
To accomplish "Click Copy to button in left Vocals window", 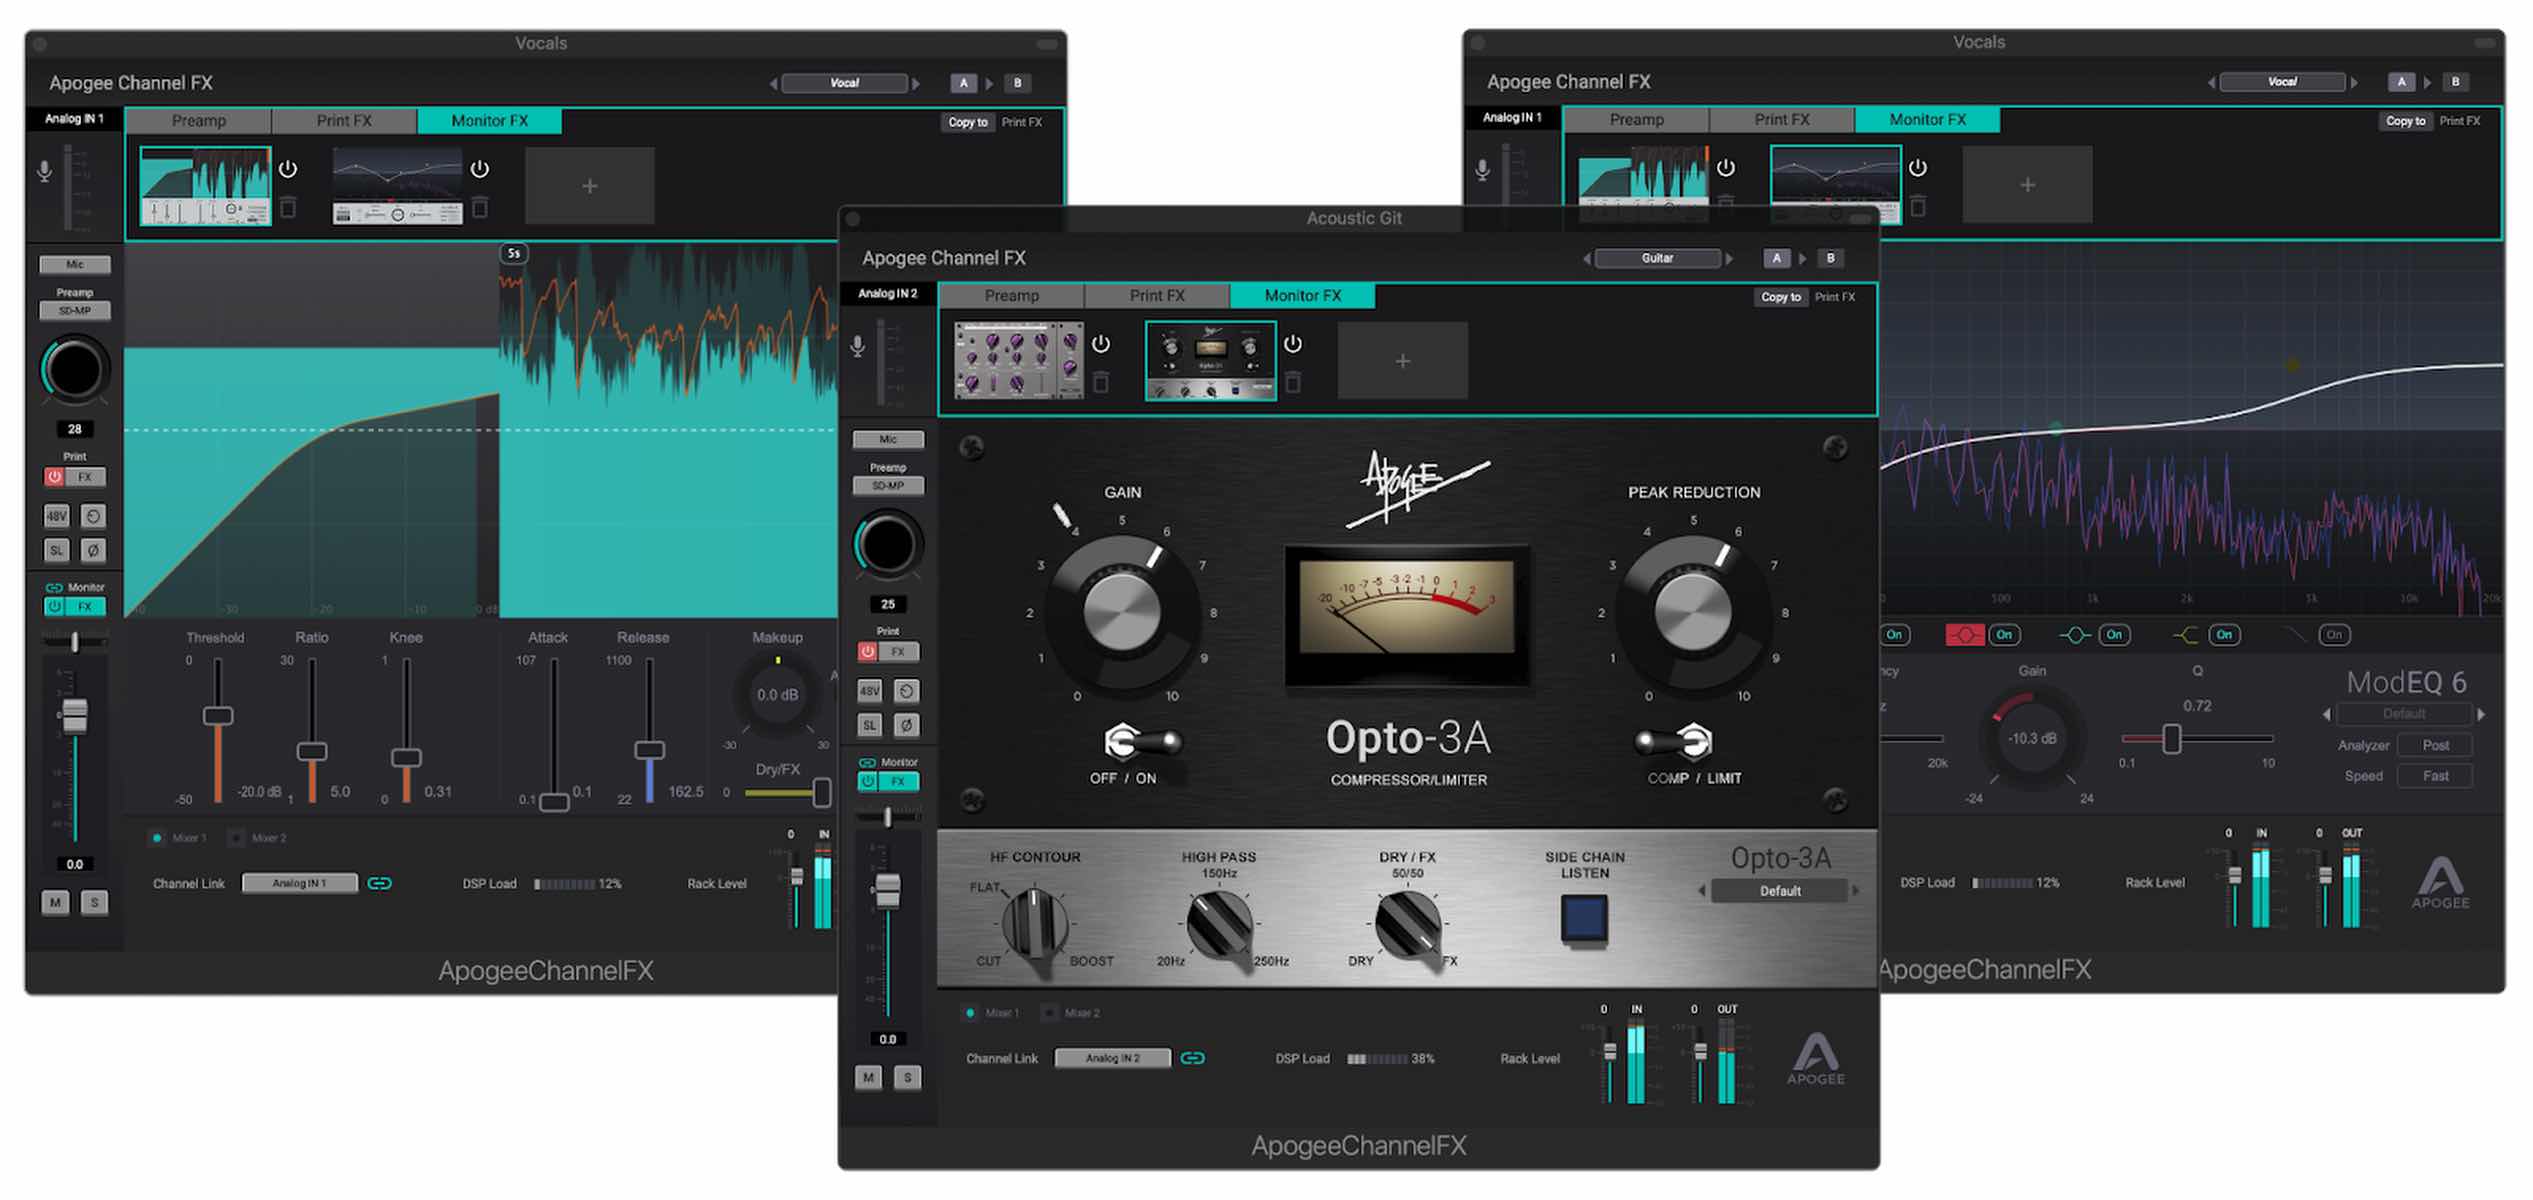I will tap(968, 122).
